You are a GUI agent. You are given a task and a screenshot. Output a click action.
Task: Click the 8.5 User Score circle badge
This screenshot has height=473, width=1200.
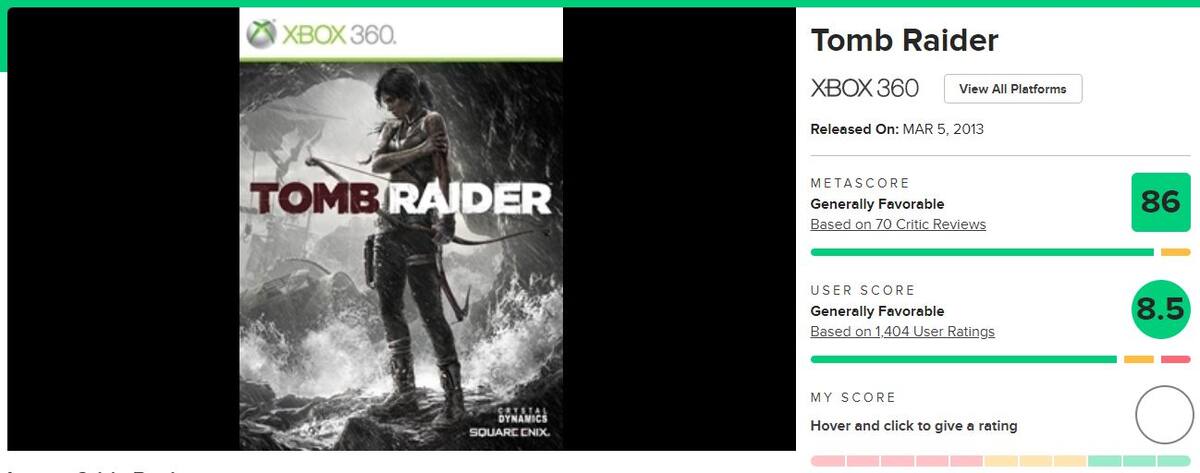pos(1160,309)
